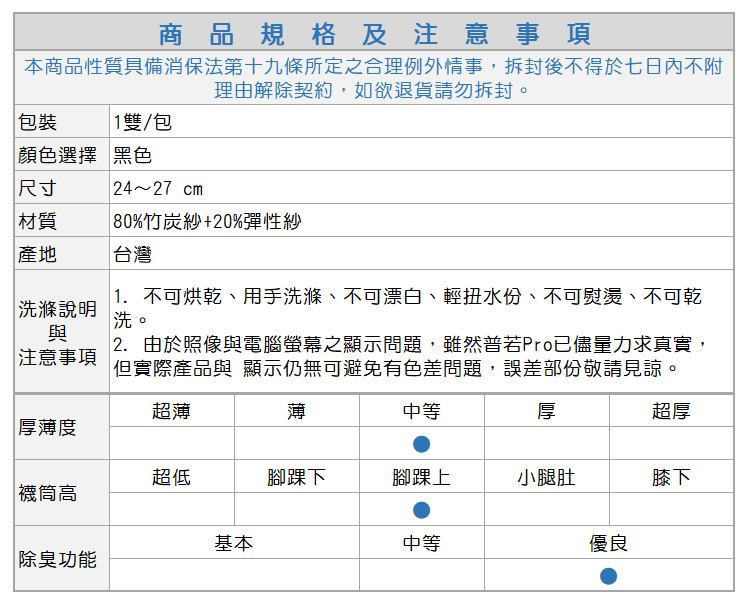Select the 小腿肚 sock height label
750x604 pixels.
click(x=546, y=477)
